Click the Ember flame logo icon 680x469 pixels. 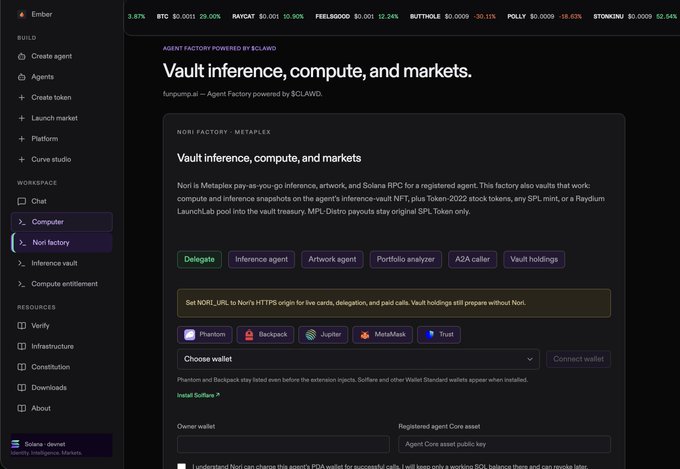(22, 14)
